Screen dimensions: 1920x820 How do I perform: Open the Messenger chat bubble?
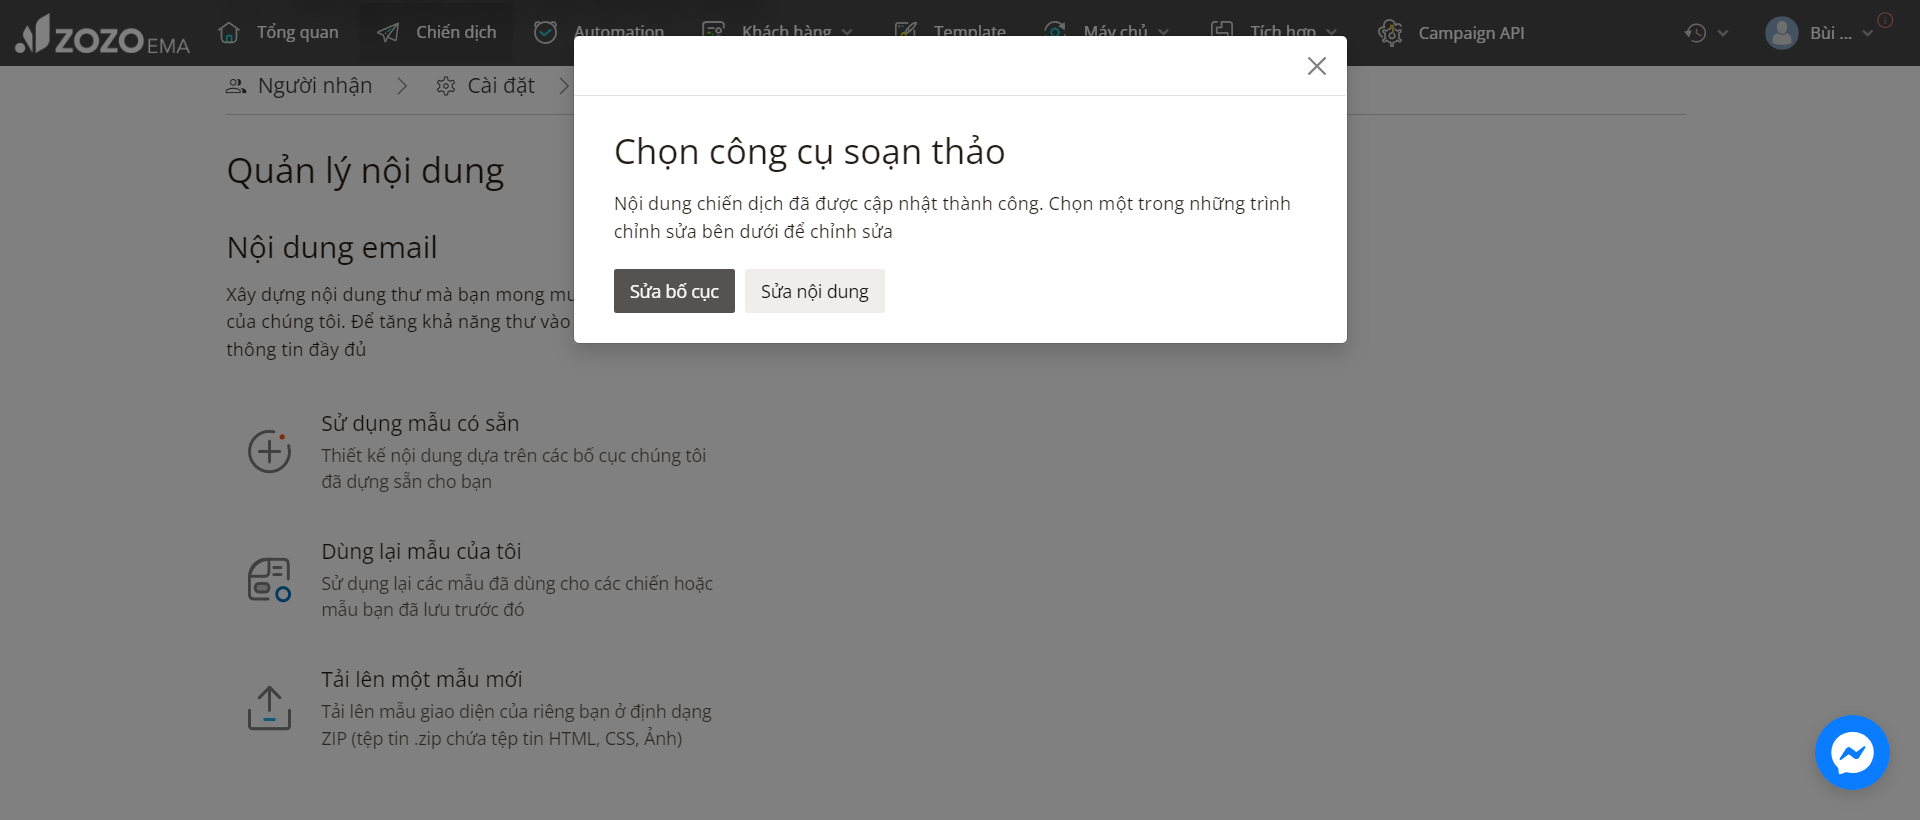1852,753
